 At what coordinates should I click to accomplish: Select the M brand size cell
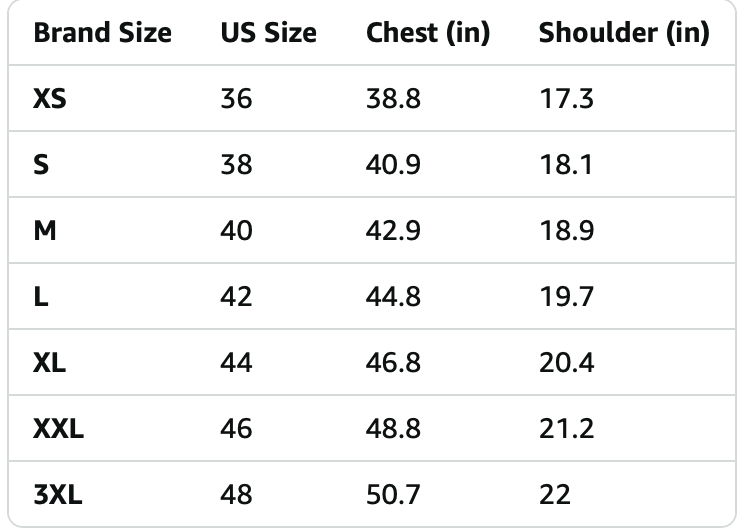coord(45,231)
